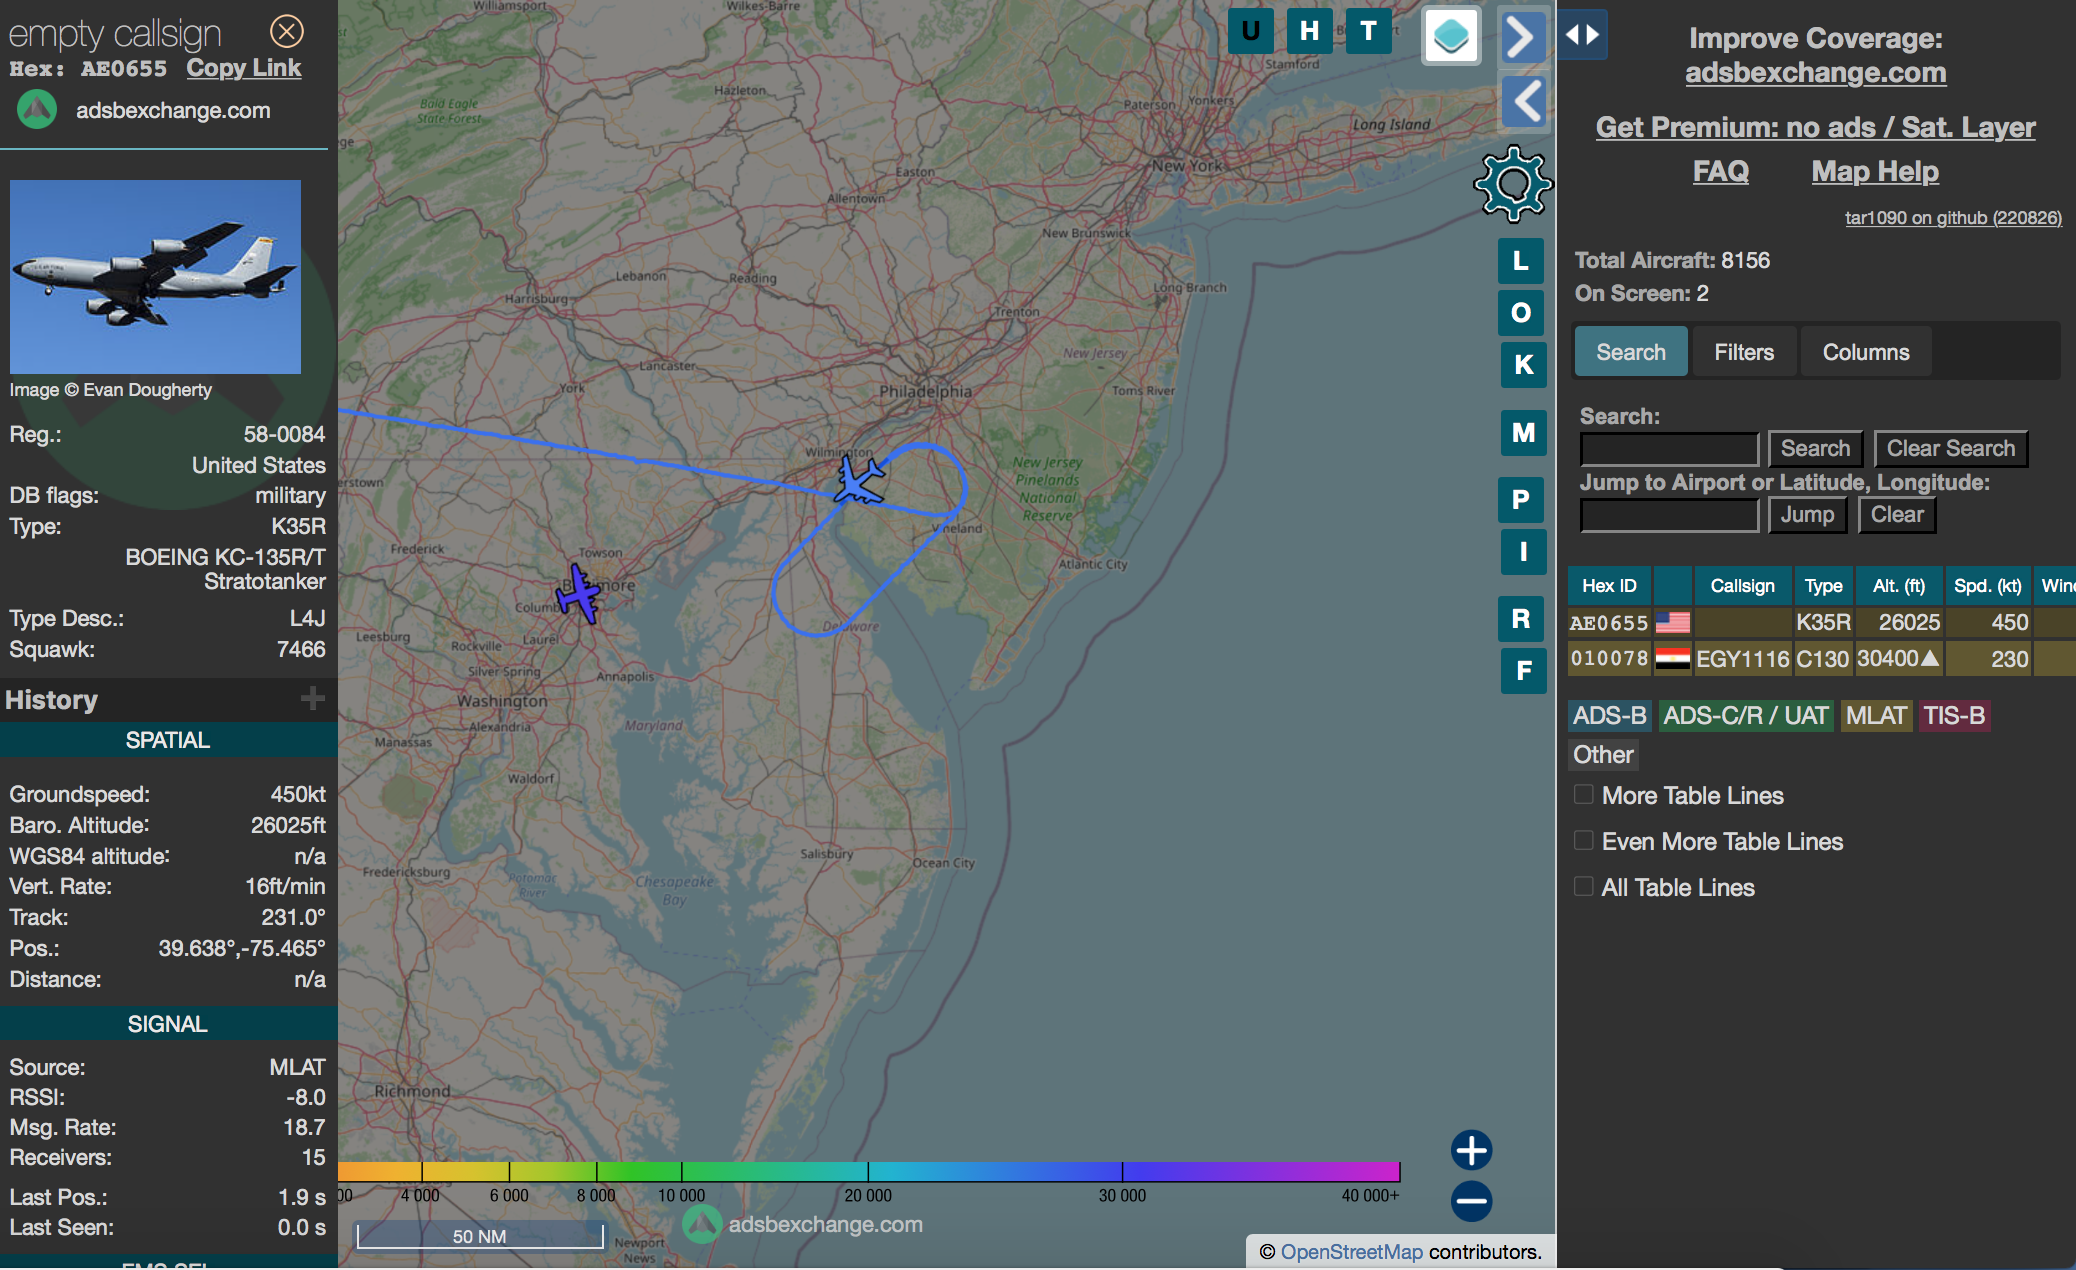Expand the History section plus icon

click(313, 698)
